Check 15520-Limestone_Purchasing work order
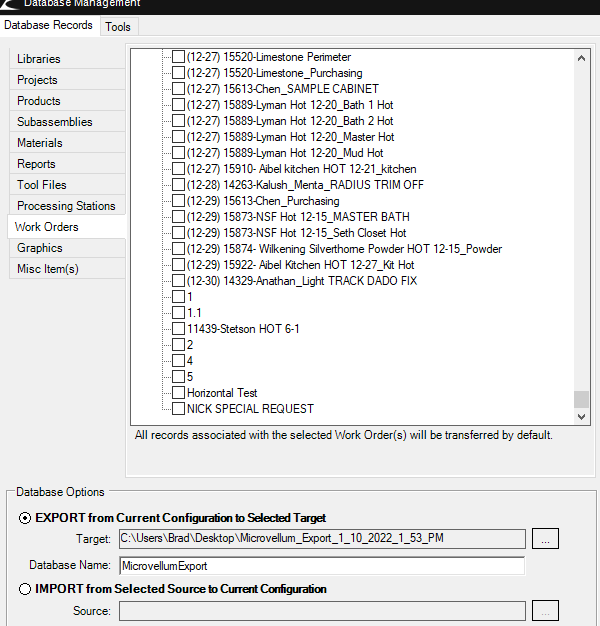The height and width of the screenshot is (626, 600). 178,73
